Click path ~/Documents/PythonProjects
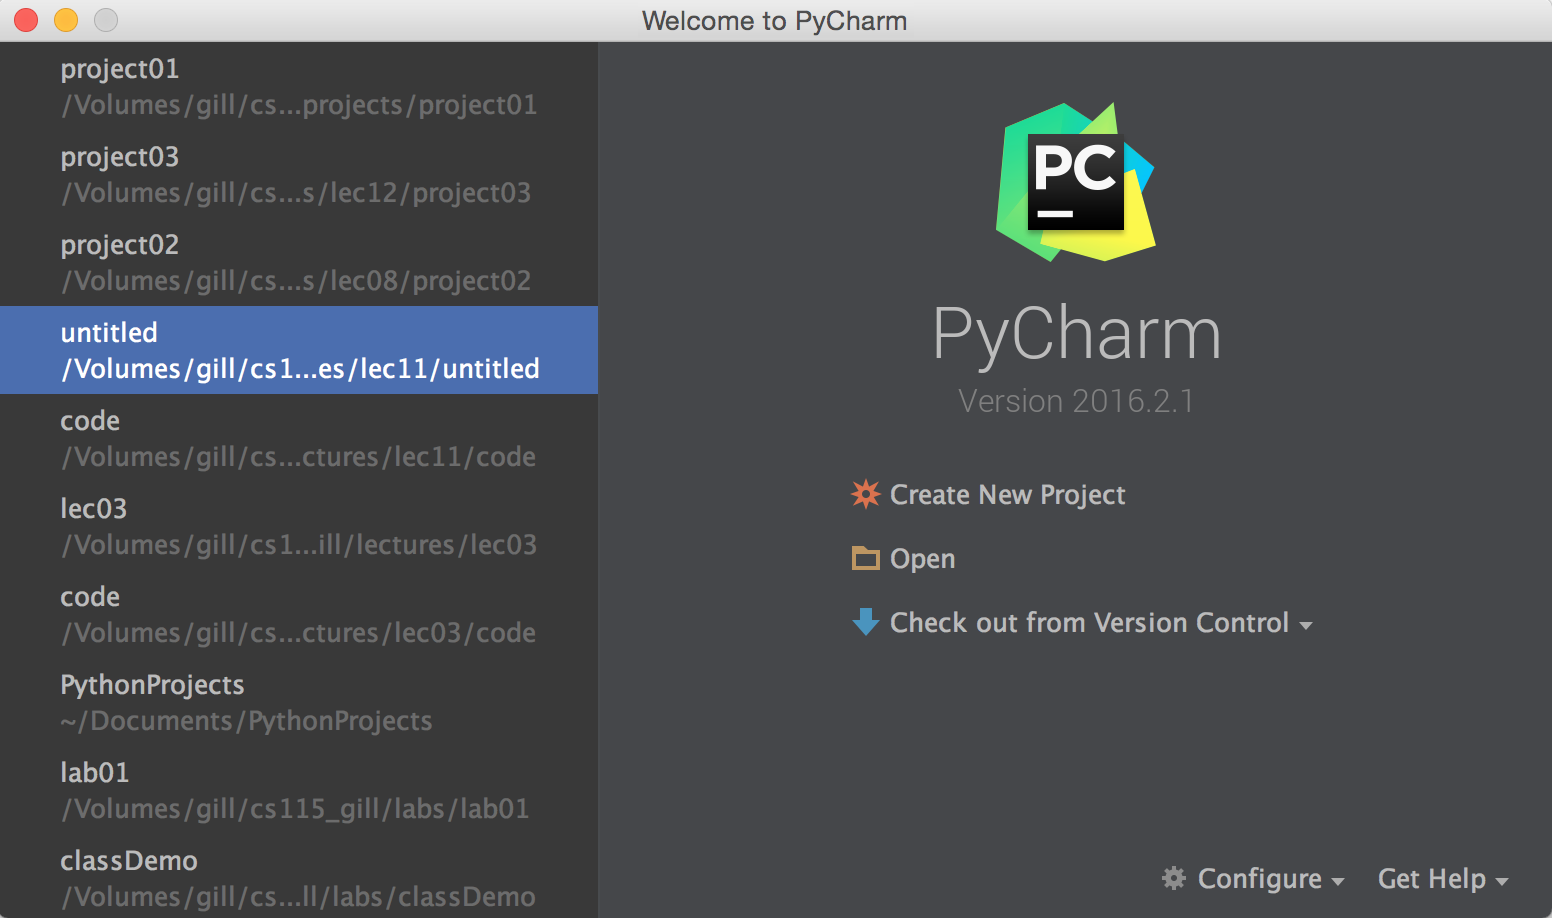This screenshot has height=918, width=1552. tap(246, 721)
